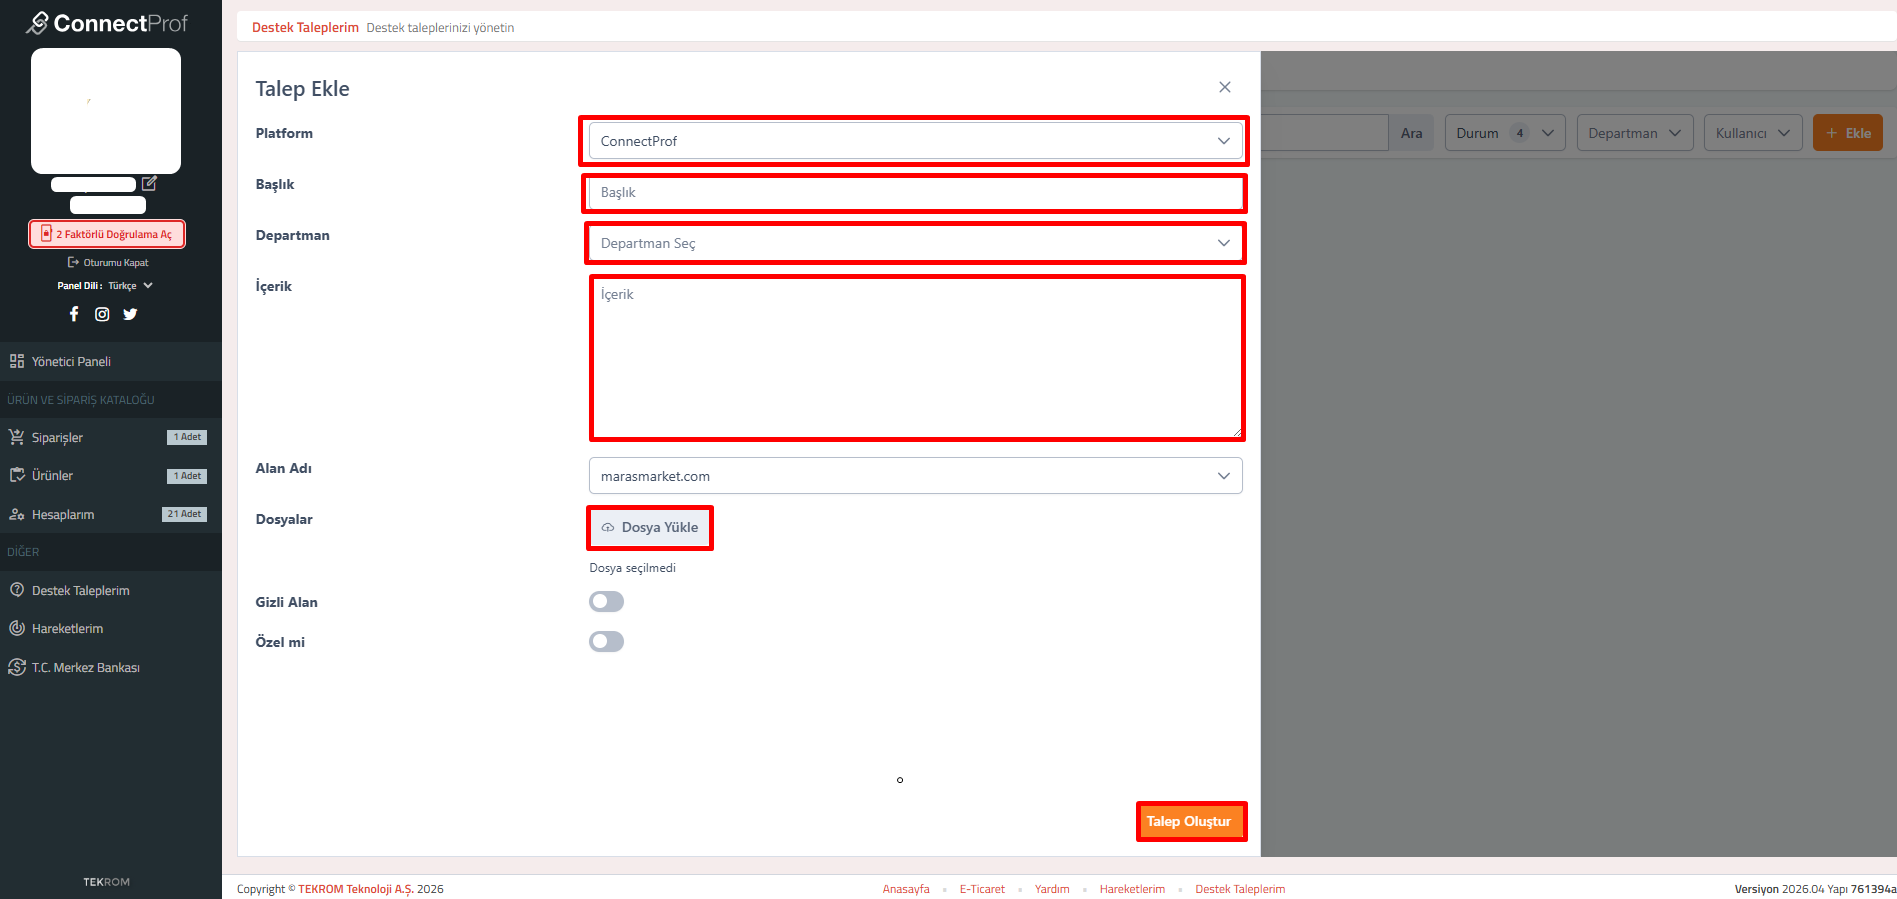Click the profile edit pencil icon
The image size is (1897, 899).
coord(149,183)
